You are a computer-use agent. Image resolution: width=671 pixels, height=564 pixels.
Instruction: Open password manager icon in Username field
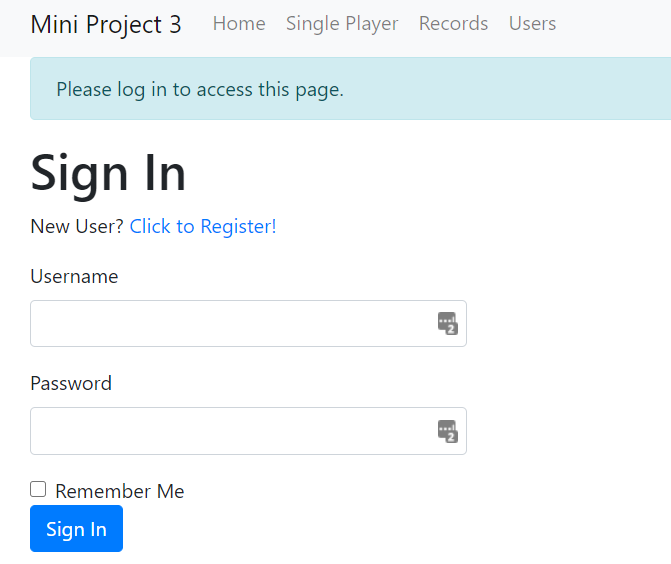[x=448, y=324]
